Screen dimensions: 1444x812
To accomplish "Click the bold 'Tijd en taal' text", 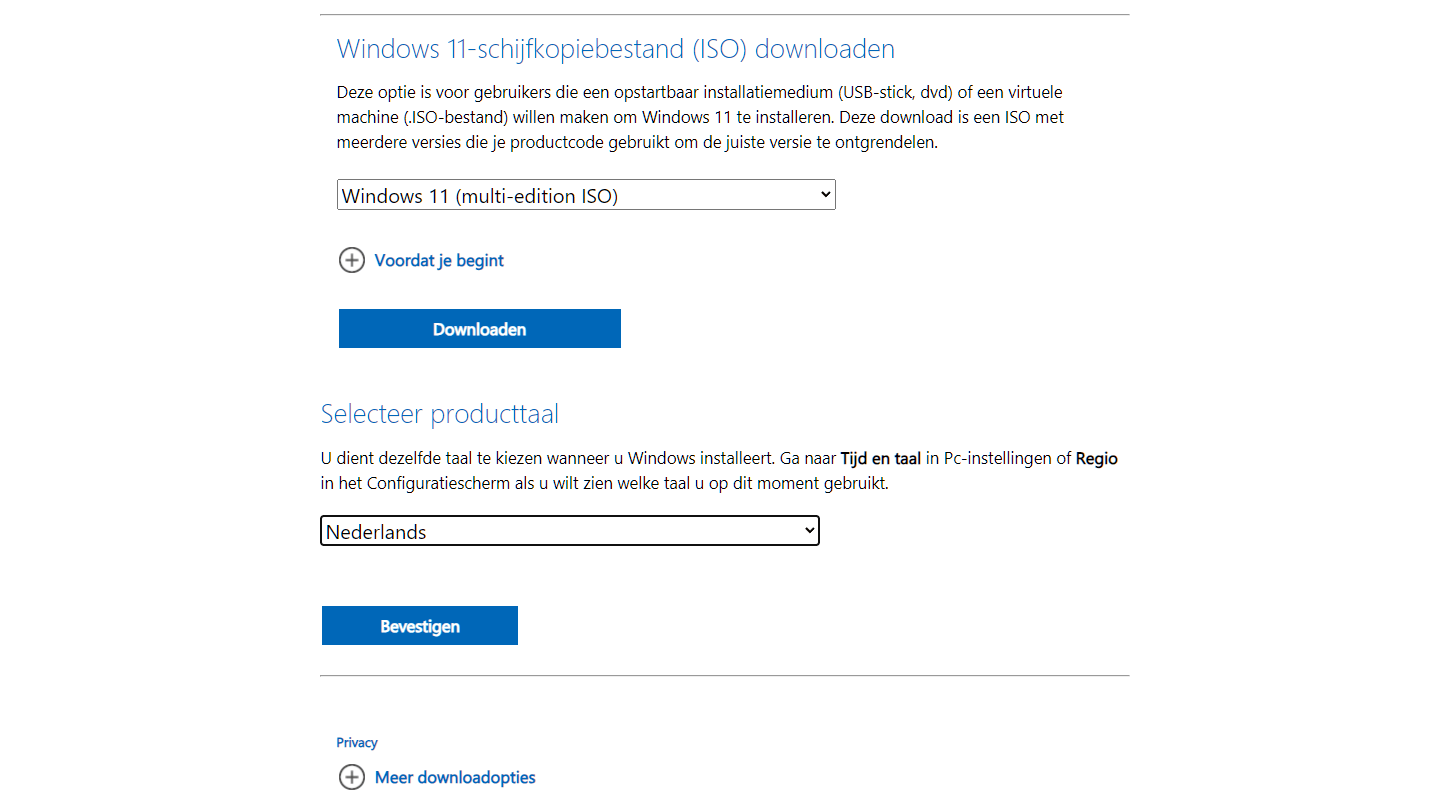I will point(880,459).
